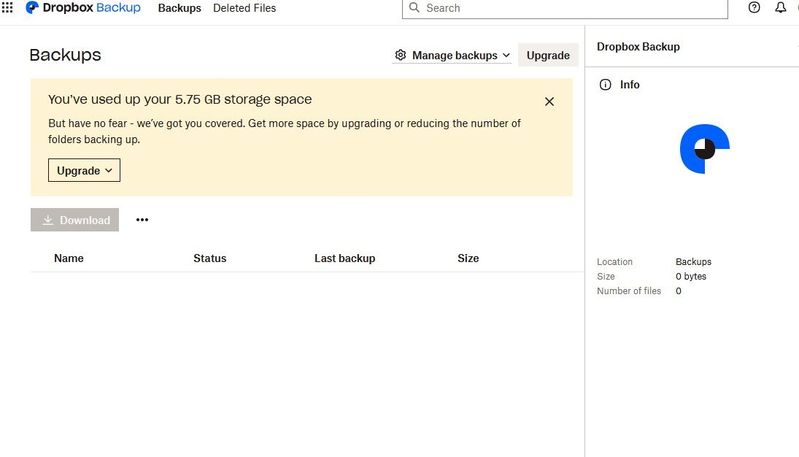799x457 pixels.
Task: Click the Info icon in side panel
Action: [x=605, y=85]
